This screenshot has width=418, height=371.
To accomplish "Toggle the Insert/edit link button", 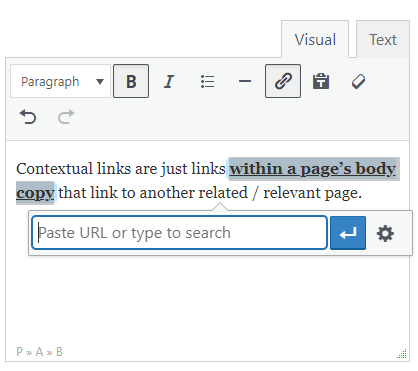I will 283,81.
